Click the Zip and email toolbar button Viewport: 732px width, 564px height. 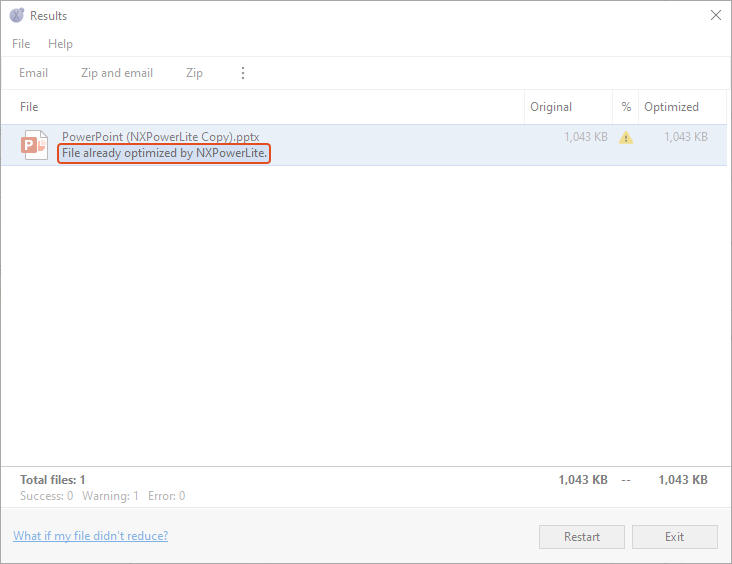117,73
